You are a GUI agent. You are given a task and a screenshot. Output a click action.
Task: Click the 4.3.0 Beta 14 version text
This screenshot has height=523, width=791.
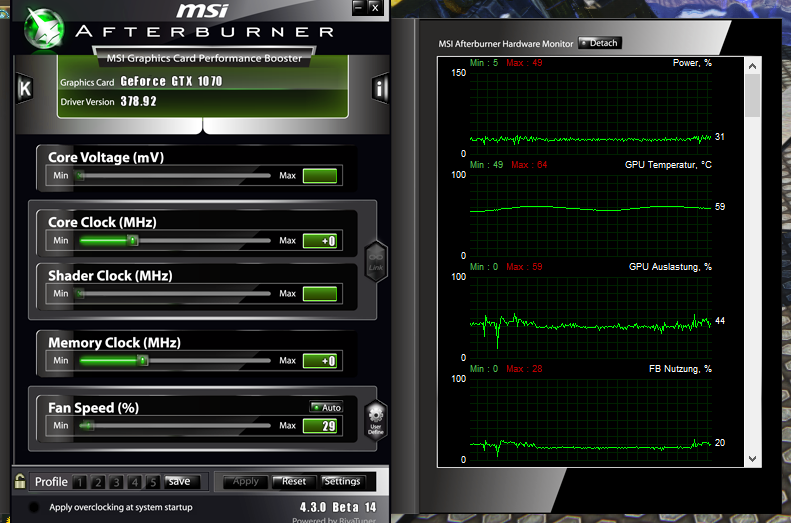(337, 507)
